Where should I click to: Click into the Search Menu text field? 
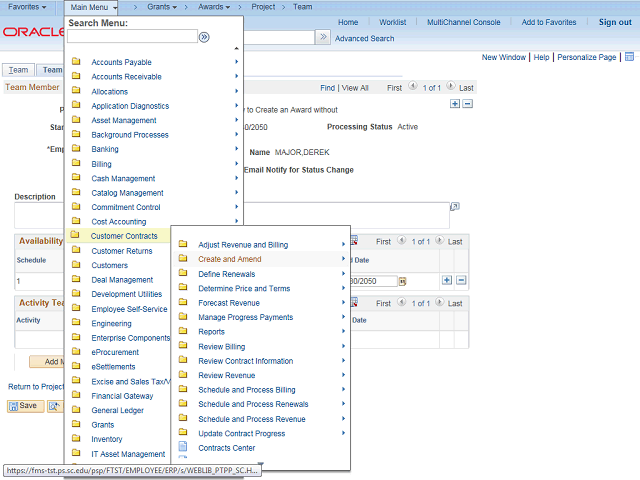point(132,37)
